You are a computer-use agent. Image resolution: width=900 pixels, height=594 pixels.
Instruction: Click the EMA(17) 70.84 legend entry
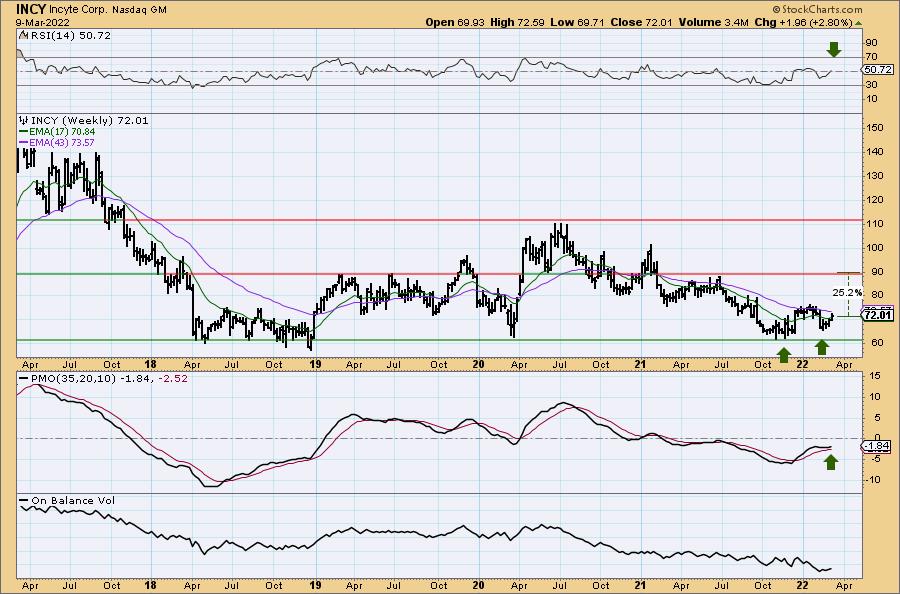[62, 132]
